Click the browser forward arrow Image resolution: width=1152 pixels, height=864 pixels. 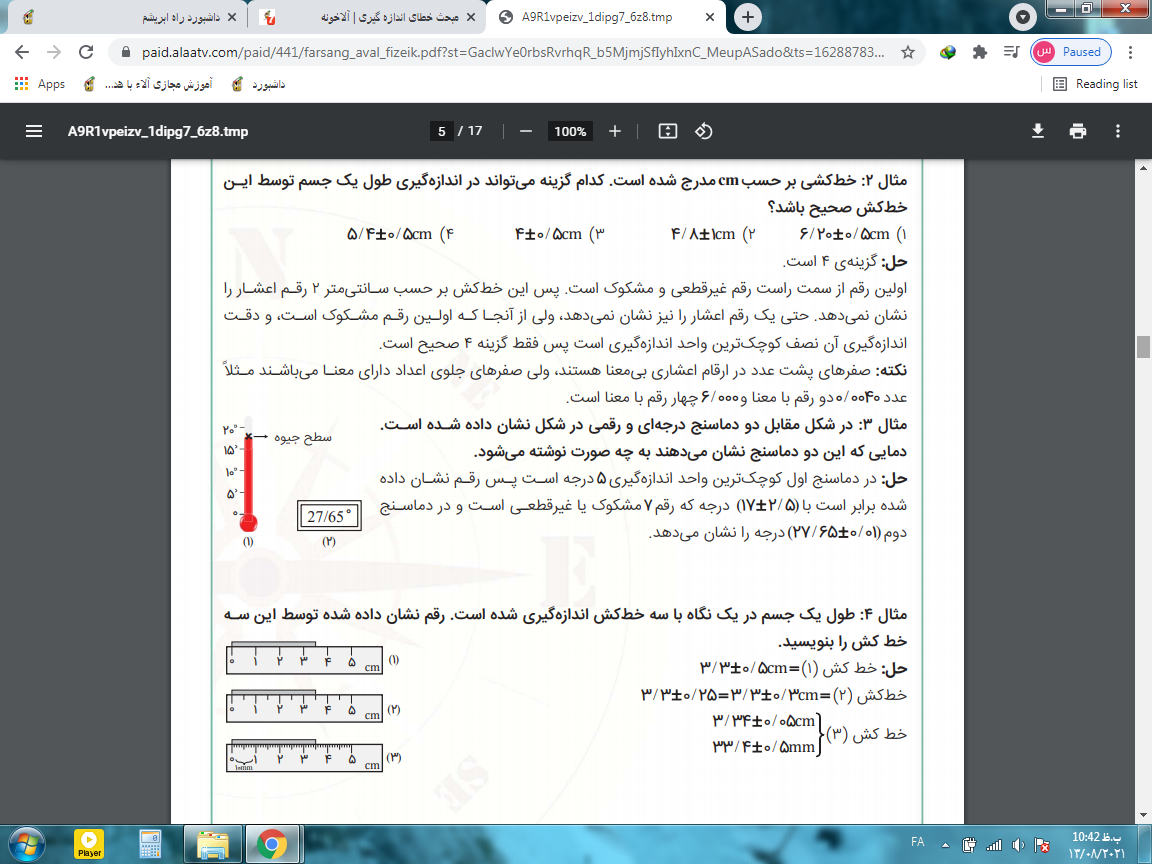(x=54, y=52)
